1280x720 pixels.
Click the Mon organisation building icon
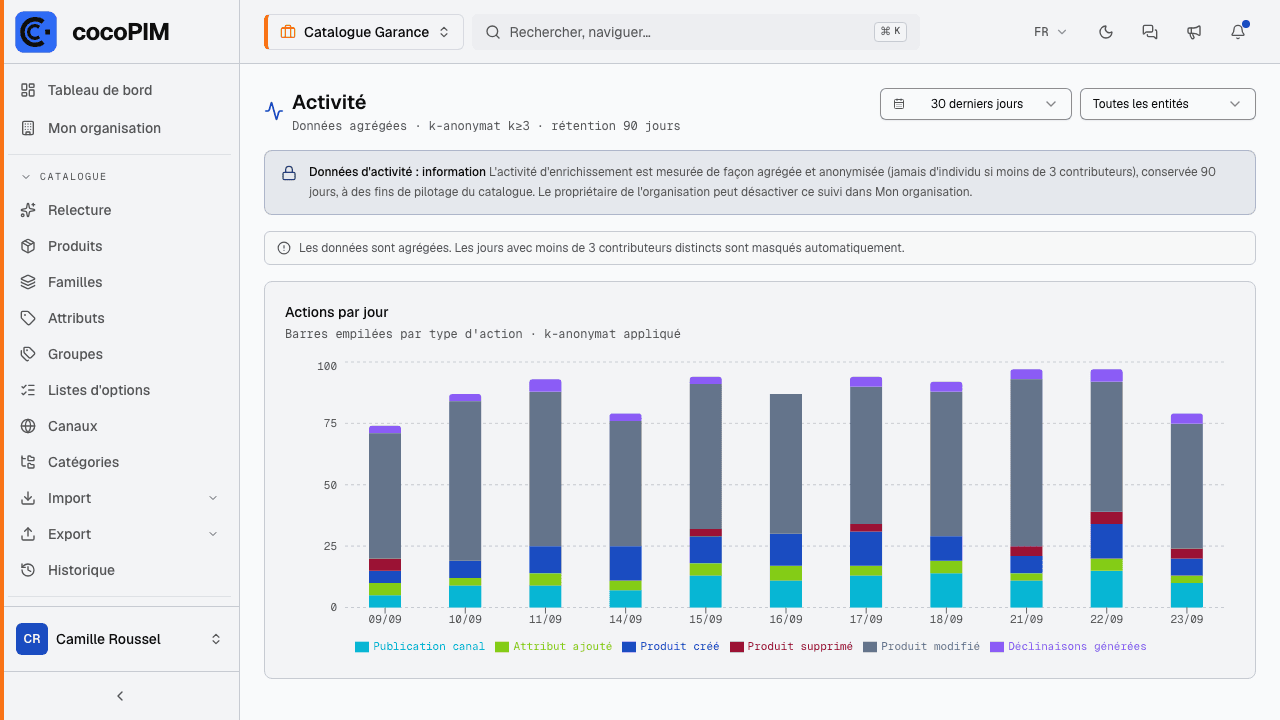pos(28,128)
